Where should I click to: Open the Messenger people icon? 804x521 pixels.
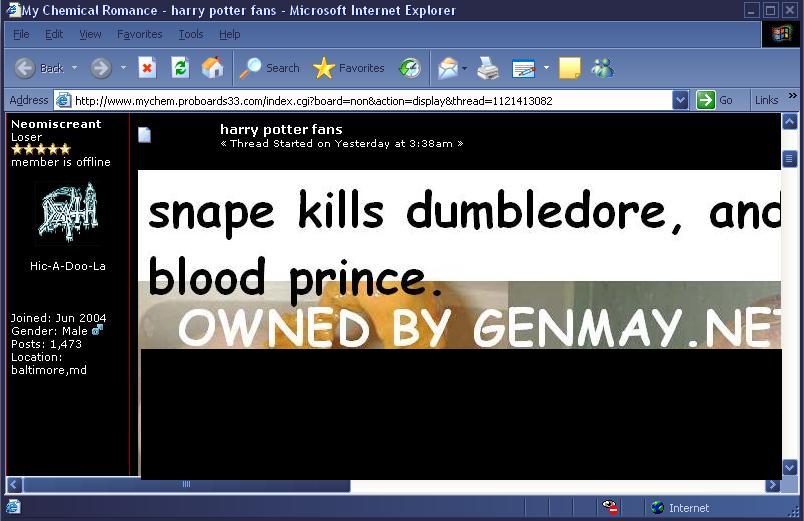pyautogui.click(x=602, y=68)
